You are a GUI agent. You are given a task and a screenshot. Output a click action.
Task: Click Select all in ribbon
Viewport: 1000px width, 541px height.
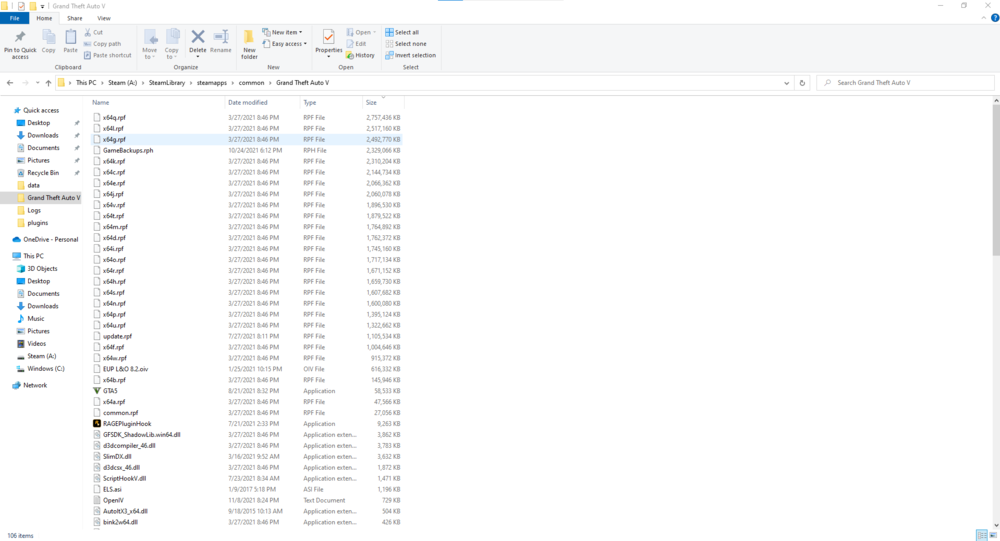pos(402,32)
